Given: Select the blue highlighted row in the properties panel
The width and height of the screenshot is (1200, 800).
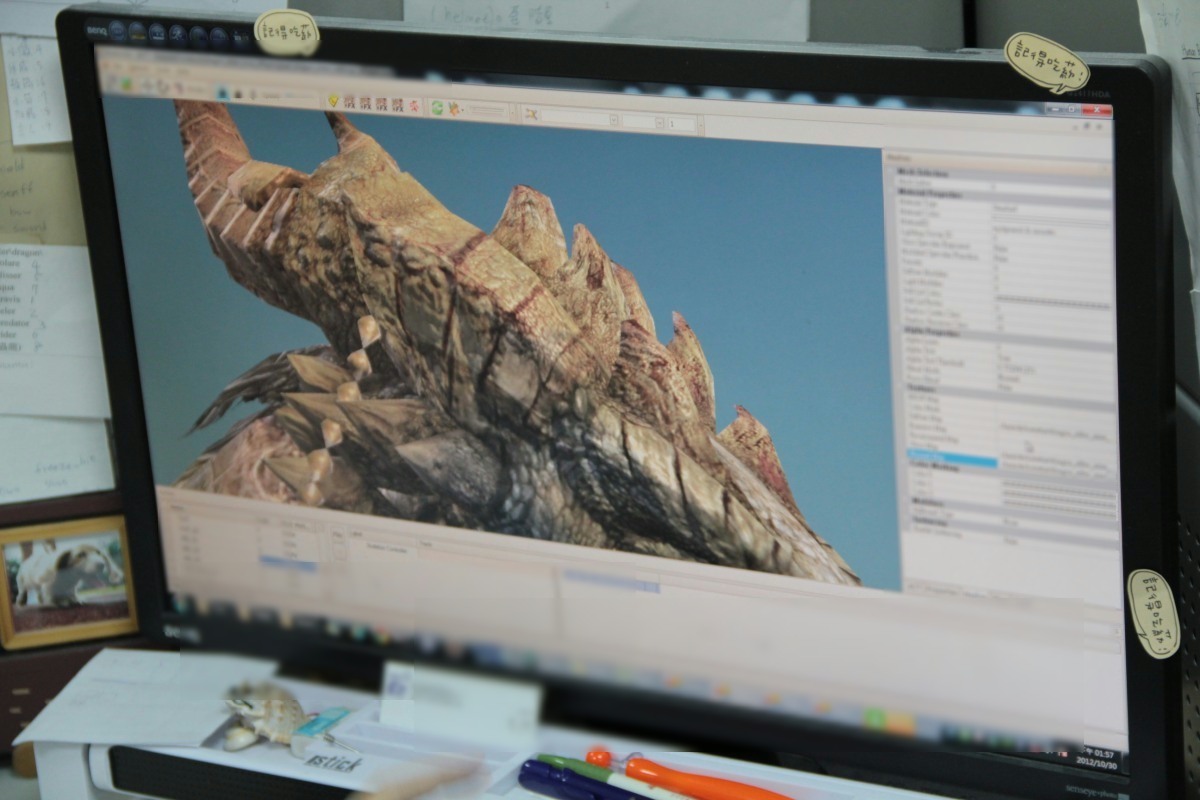Looking at the screenshot, I should pyautogui.click(x=952, y=459).
